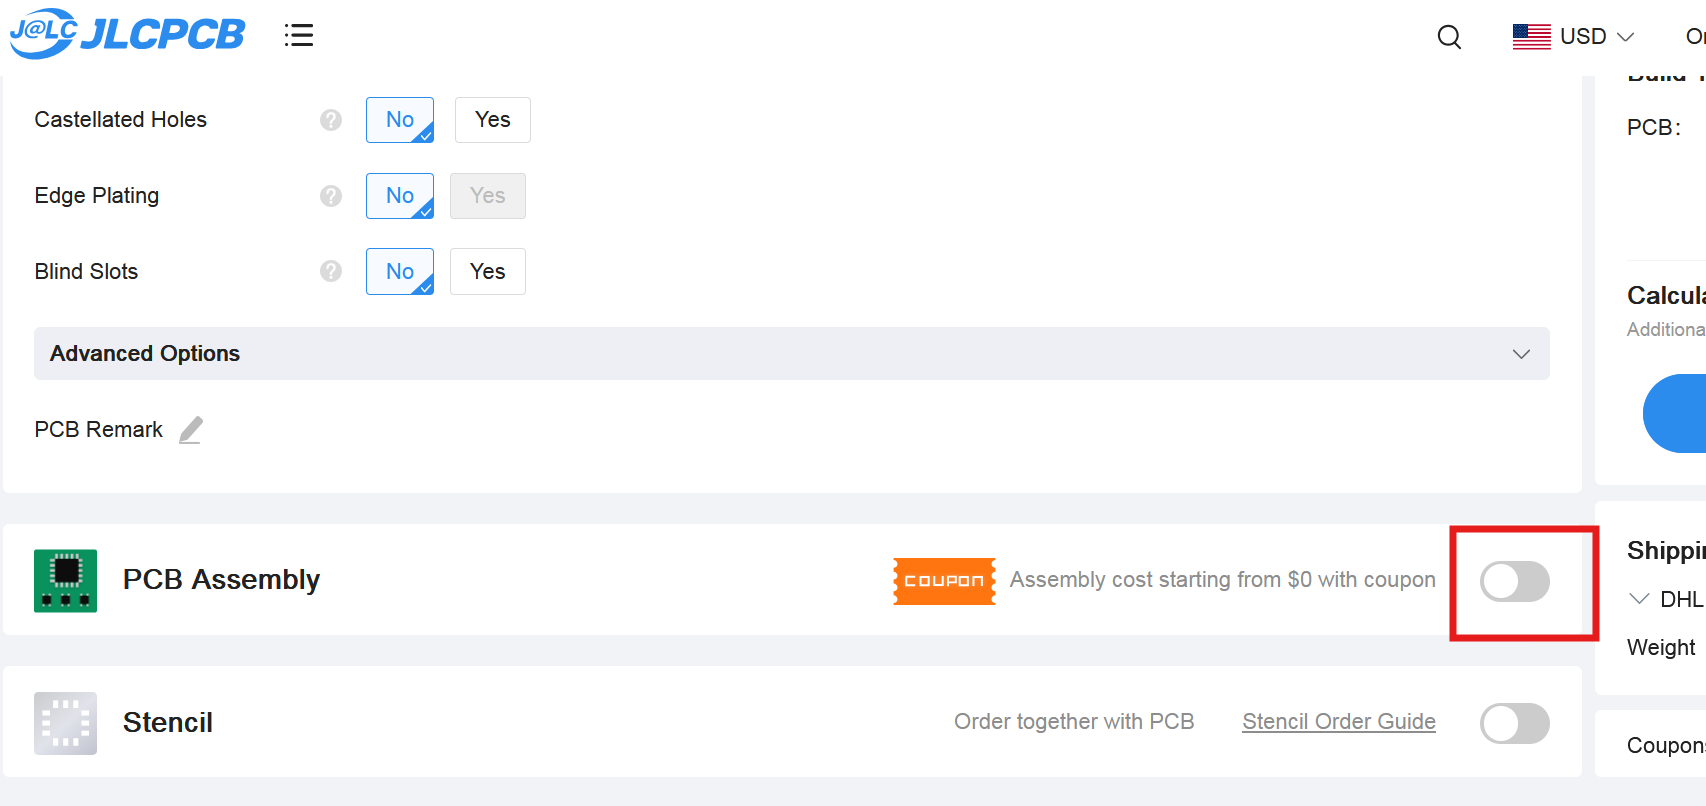The width and height of the screenshot is (1706, 806).
Task: Select Yes for Blind Slots
Action: (x=488, y=271)
